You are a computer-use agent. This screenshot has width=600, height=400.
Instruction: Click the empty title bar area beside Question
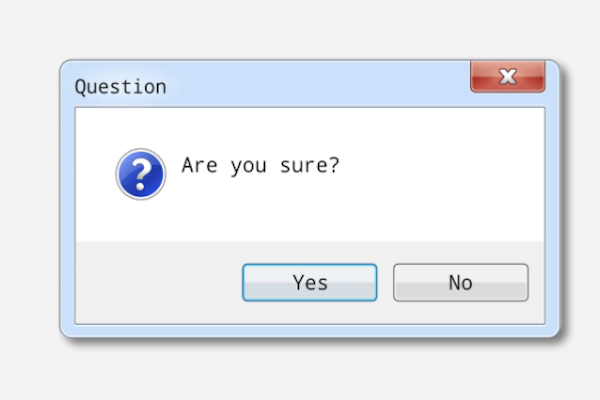click(x=318, y=84)
